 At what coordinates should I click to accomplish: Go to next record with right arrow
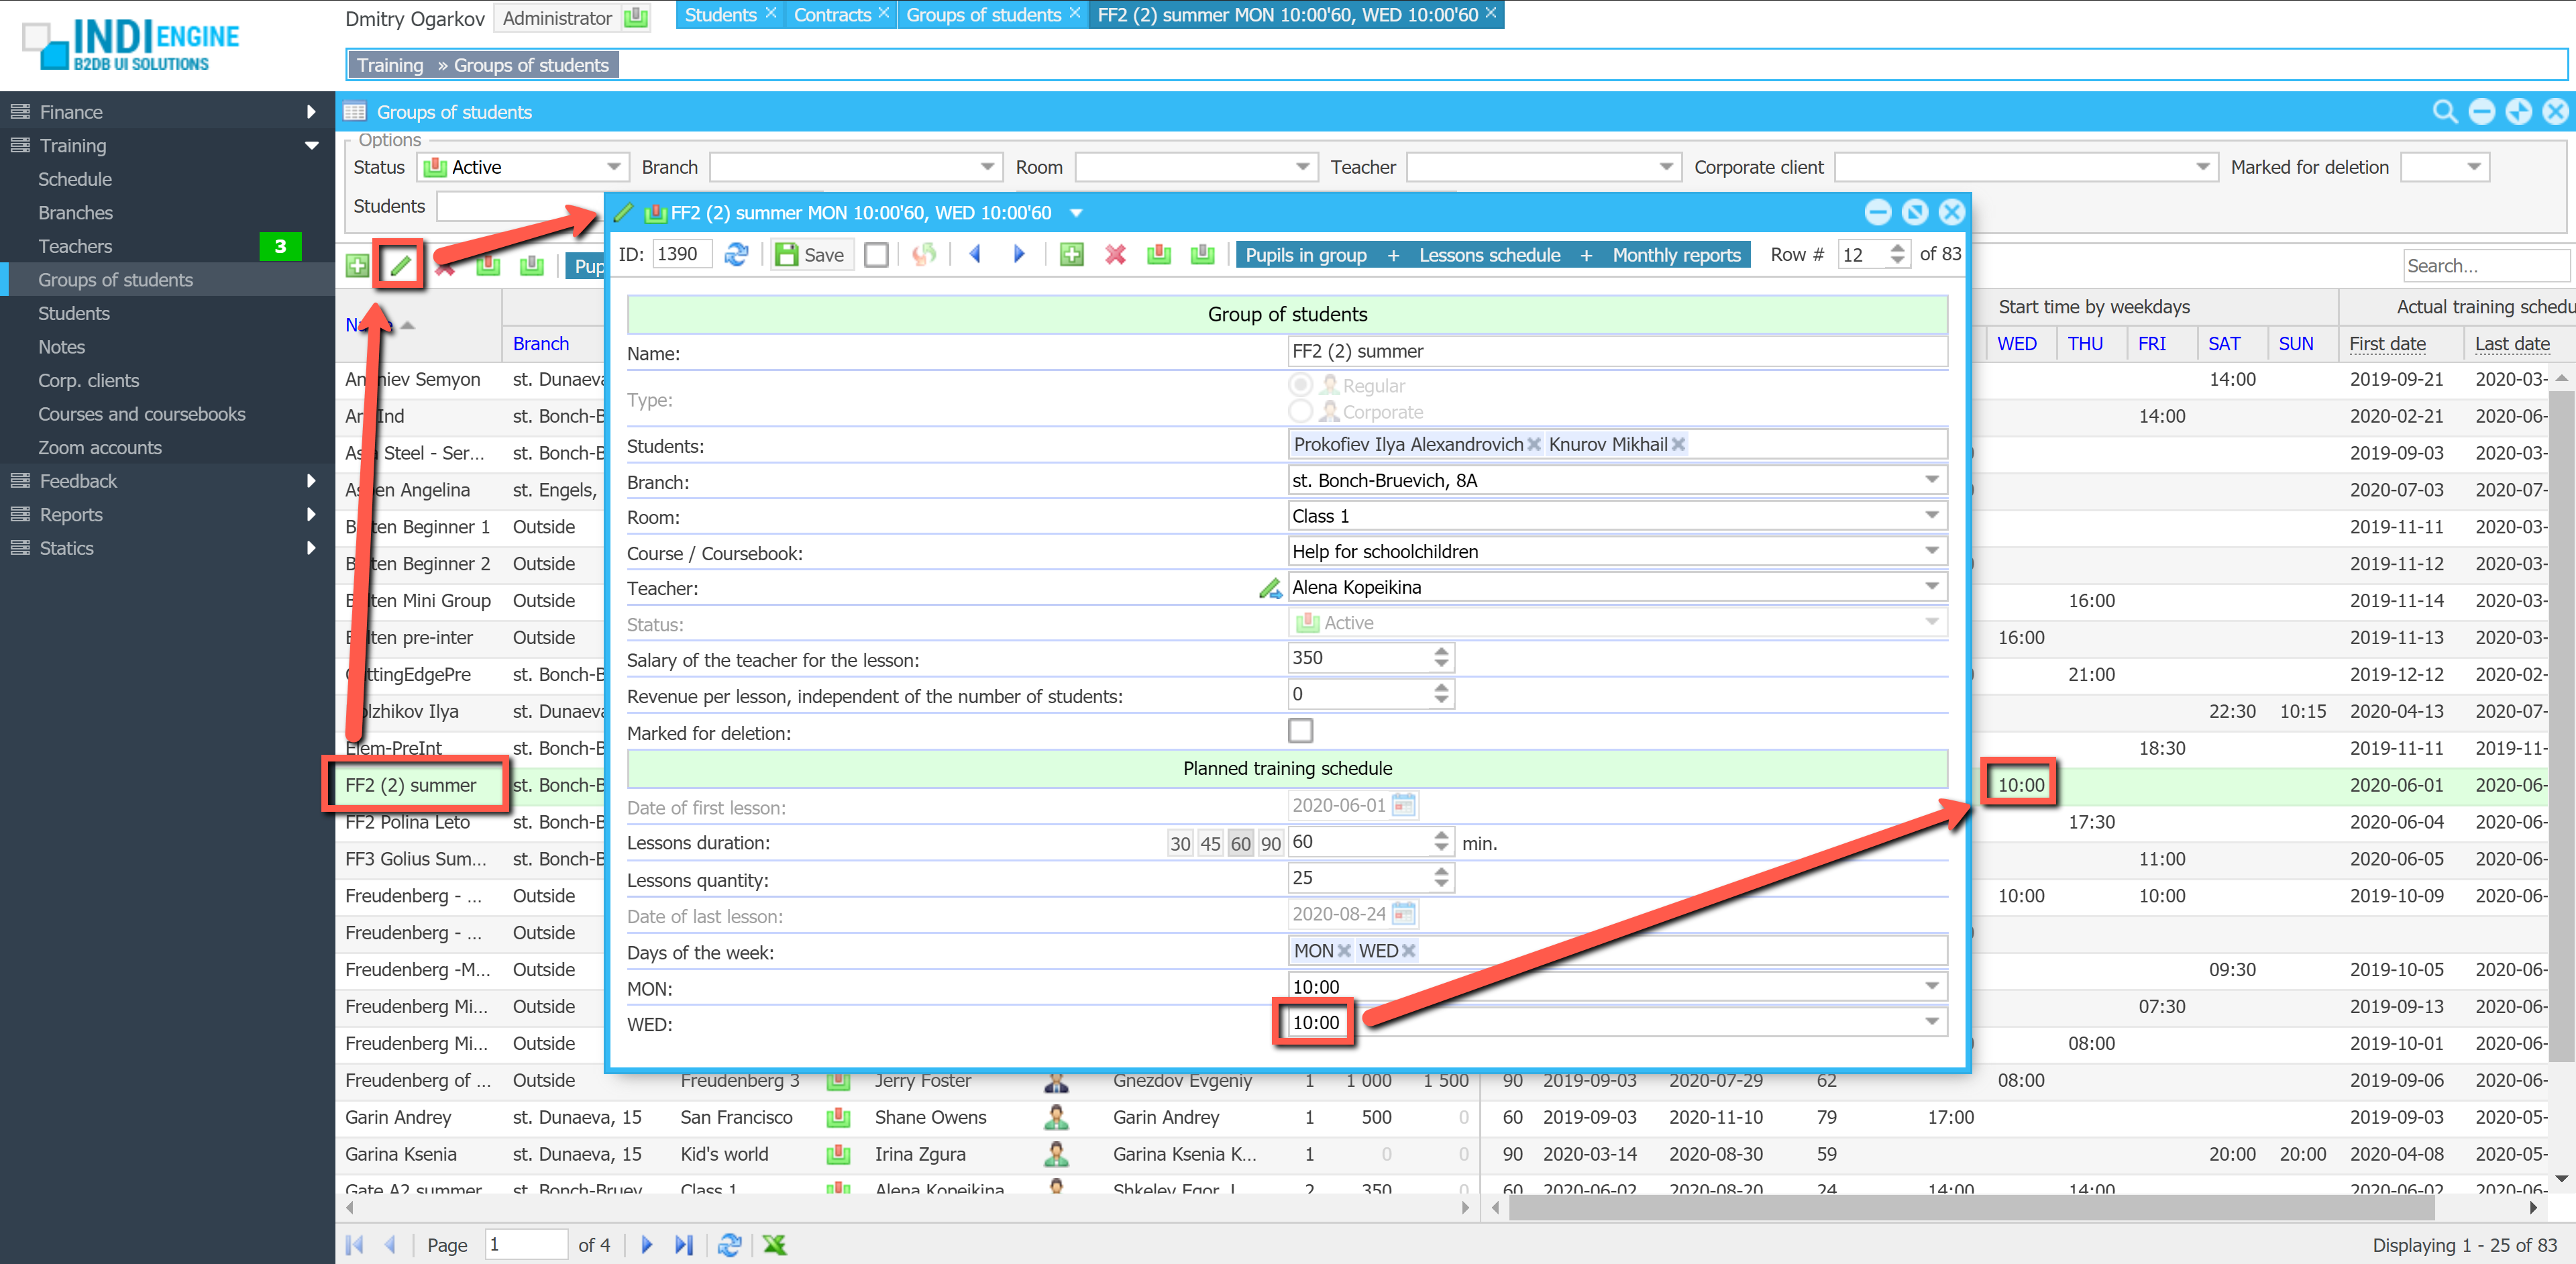(1019, 255)
